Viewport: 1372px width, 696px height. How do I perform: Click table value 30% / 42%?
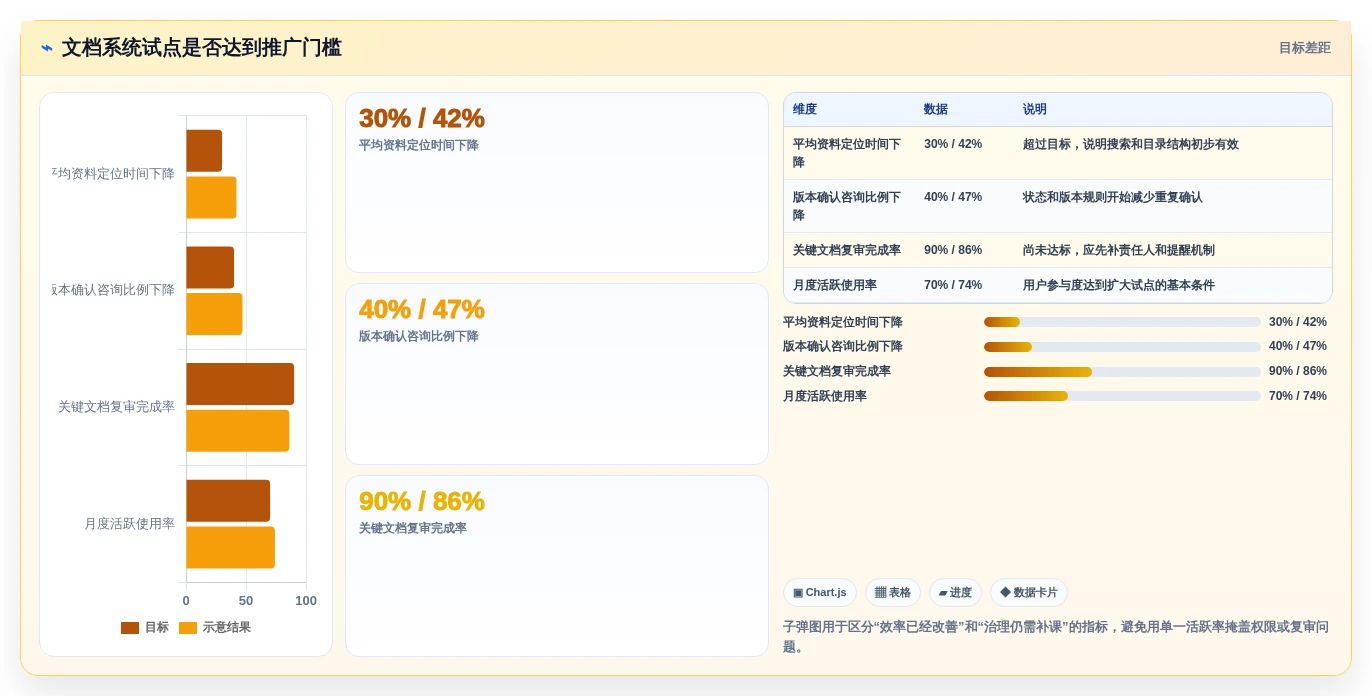953,144
